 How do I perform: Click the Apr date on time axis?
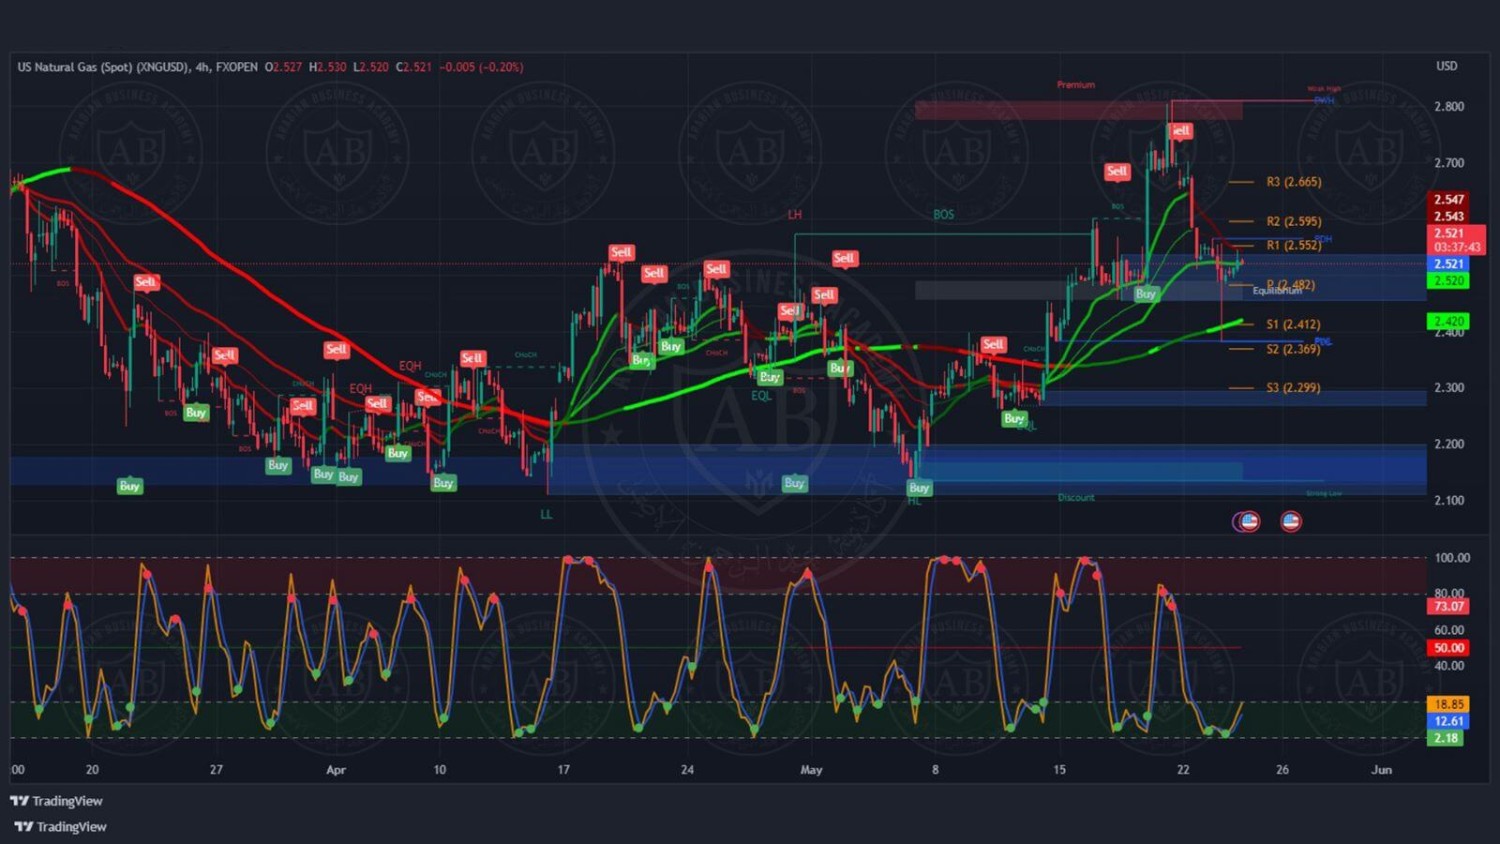336,770
